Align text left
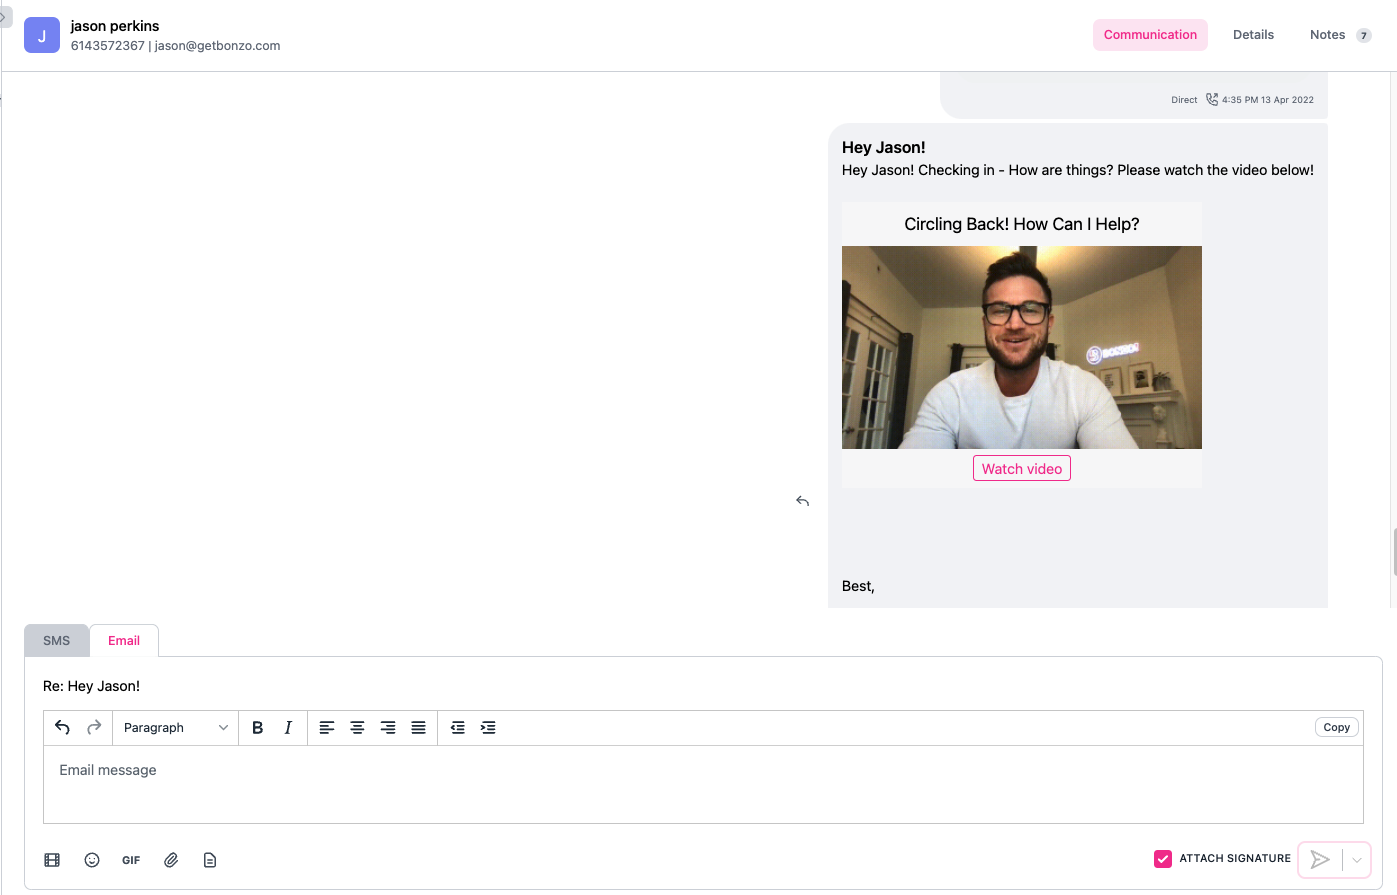 (327, 728)
